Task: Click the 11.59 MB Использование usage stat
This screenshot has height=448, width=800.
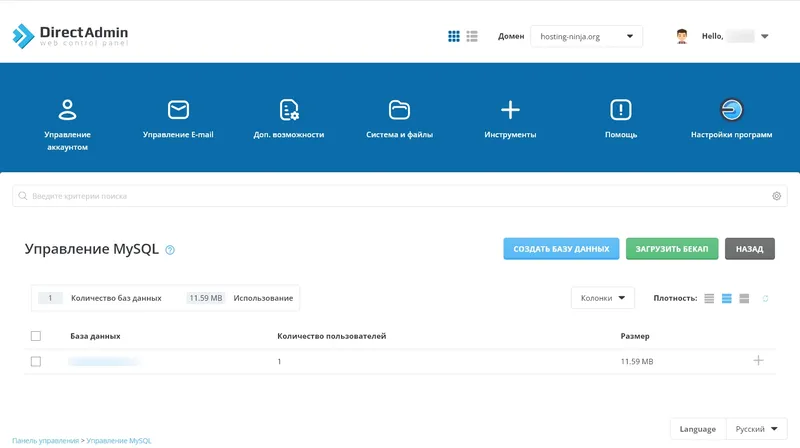Action: 240,298
